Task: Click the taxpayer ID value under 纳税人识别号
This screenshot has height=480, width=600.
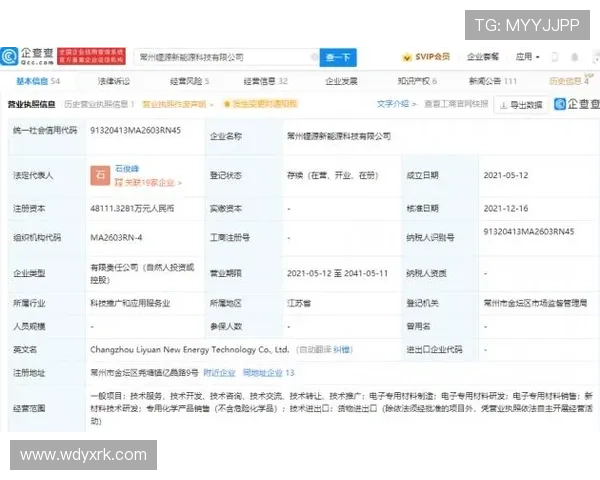Action: click(529, 232)
